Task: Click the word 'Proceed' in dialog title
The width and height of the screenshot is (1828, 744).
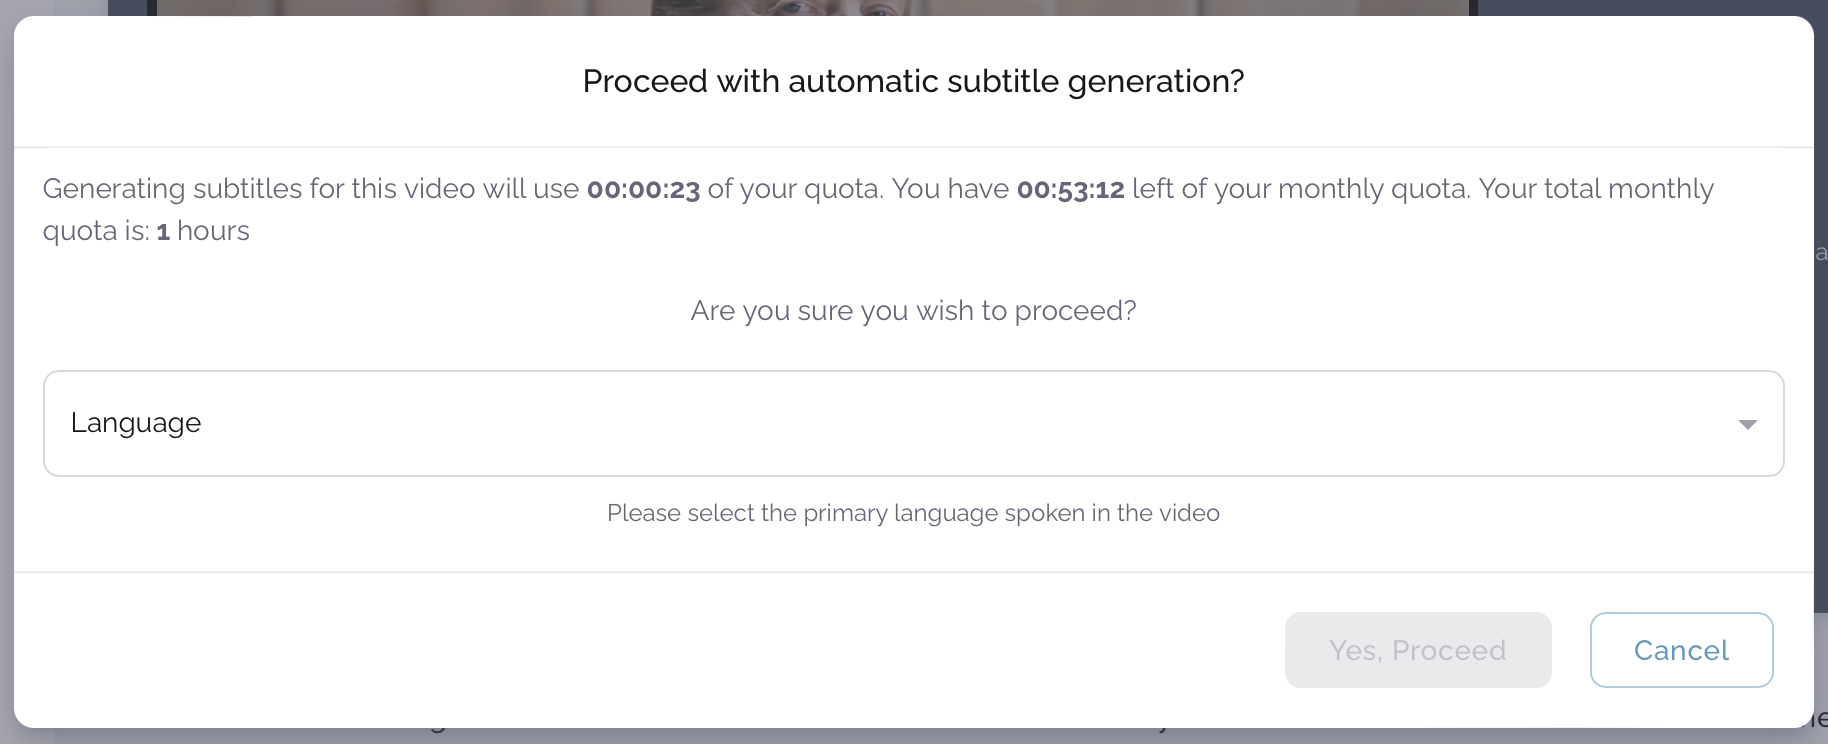Action: click(x=645, y=81)
